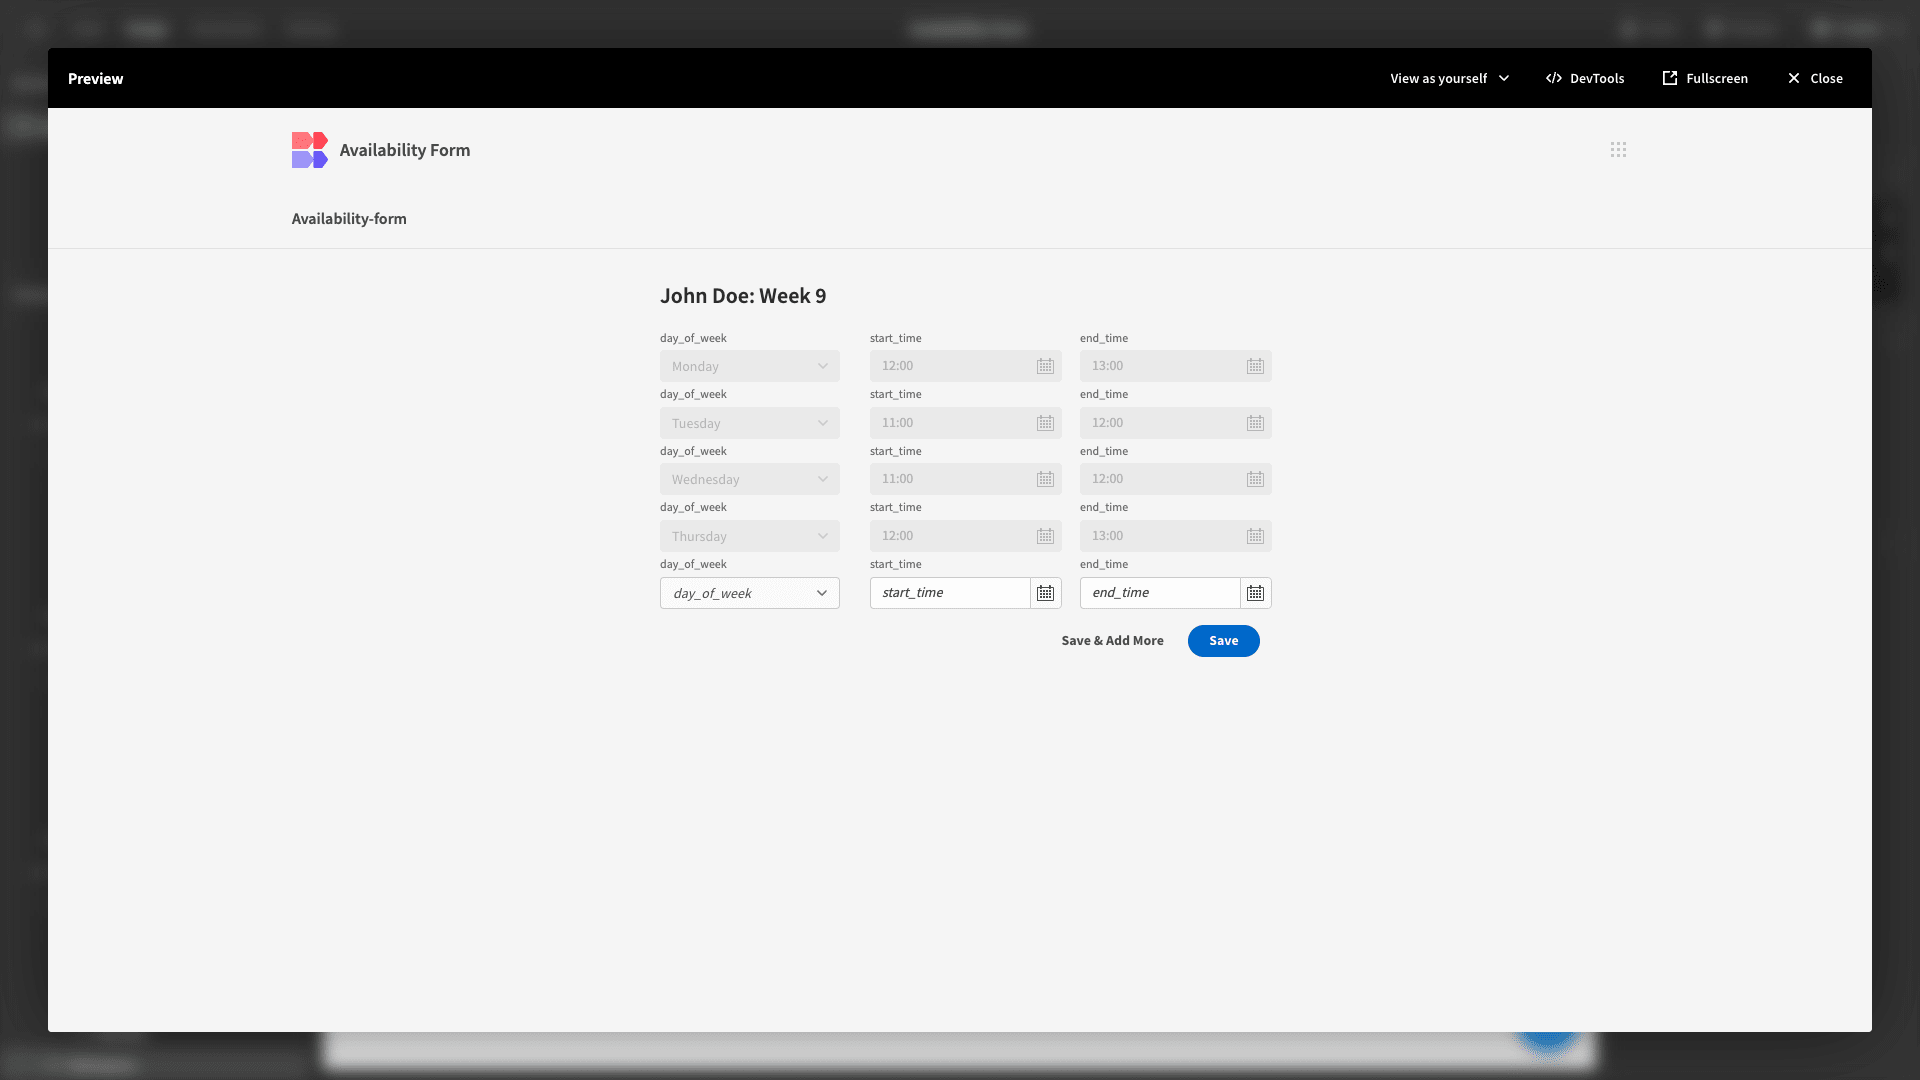Open the empty day_of_week dropdown
Viewport: 1920px width, 1080px height.
(x=750, y=593)
